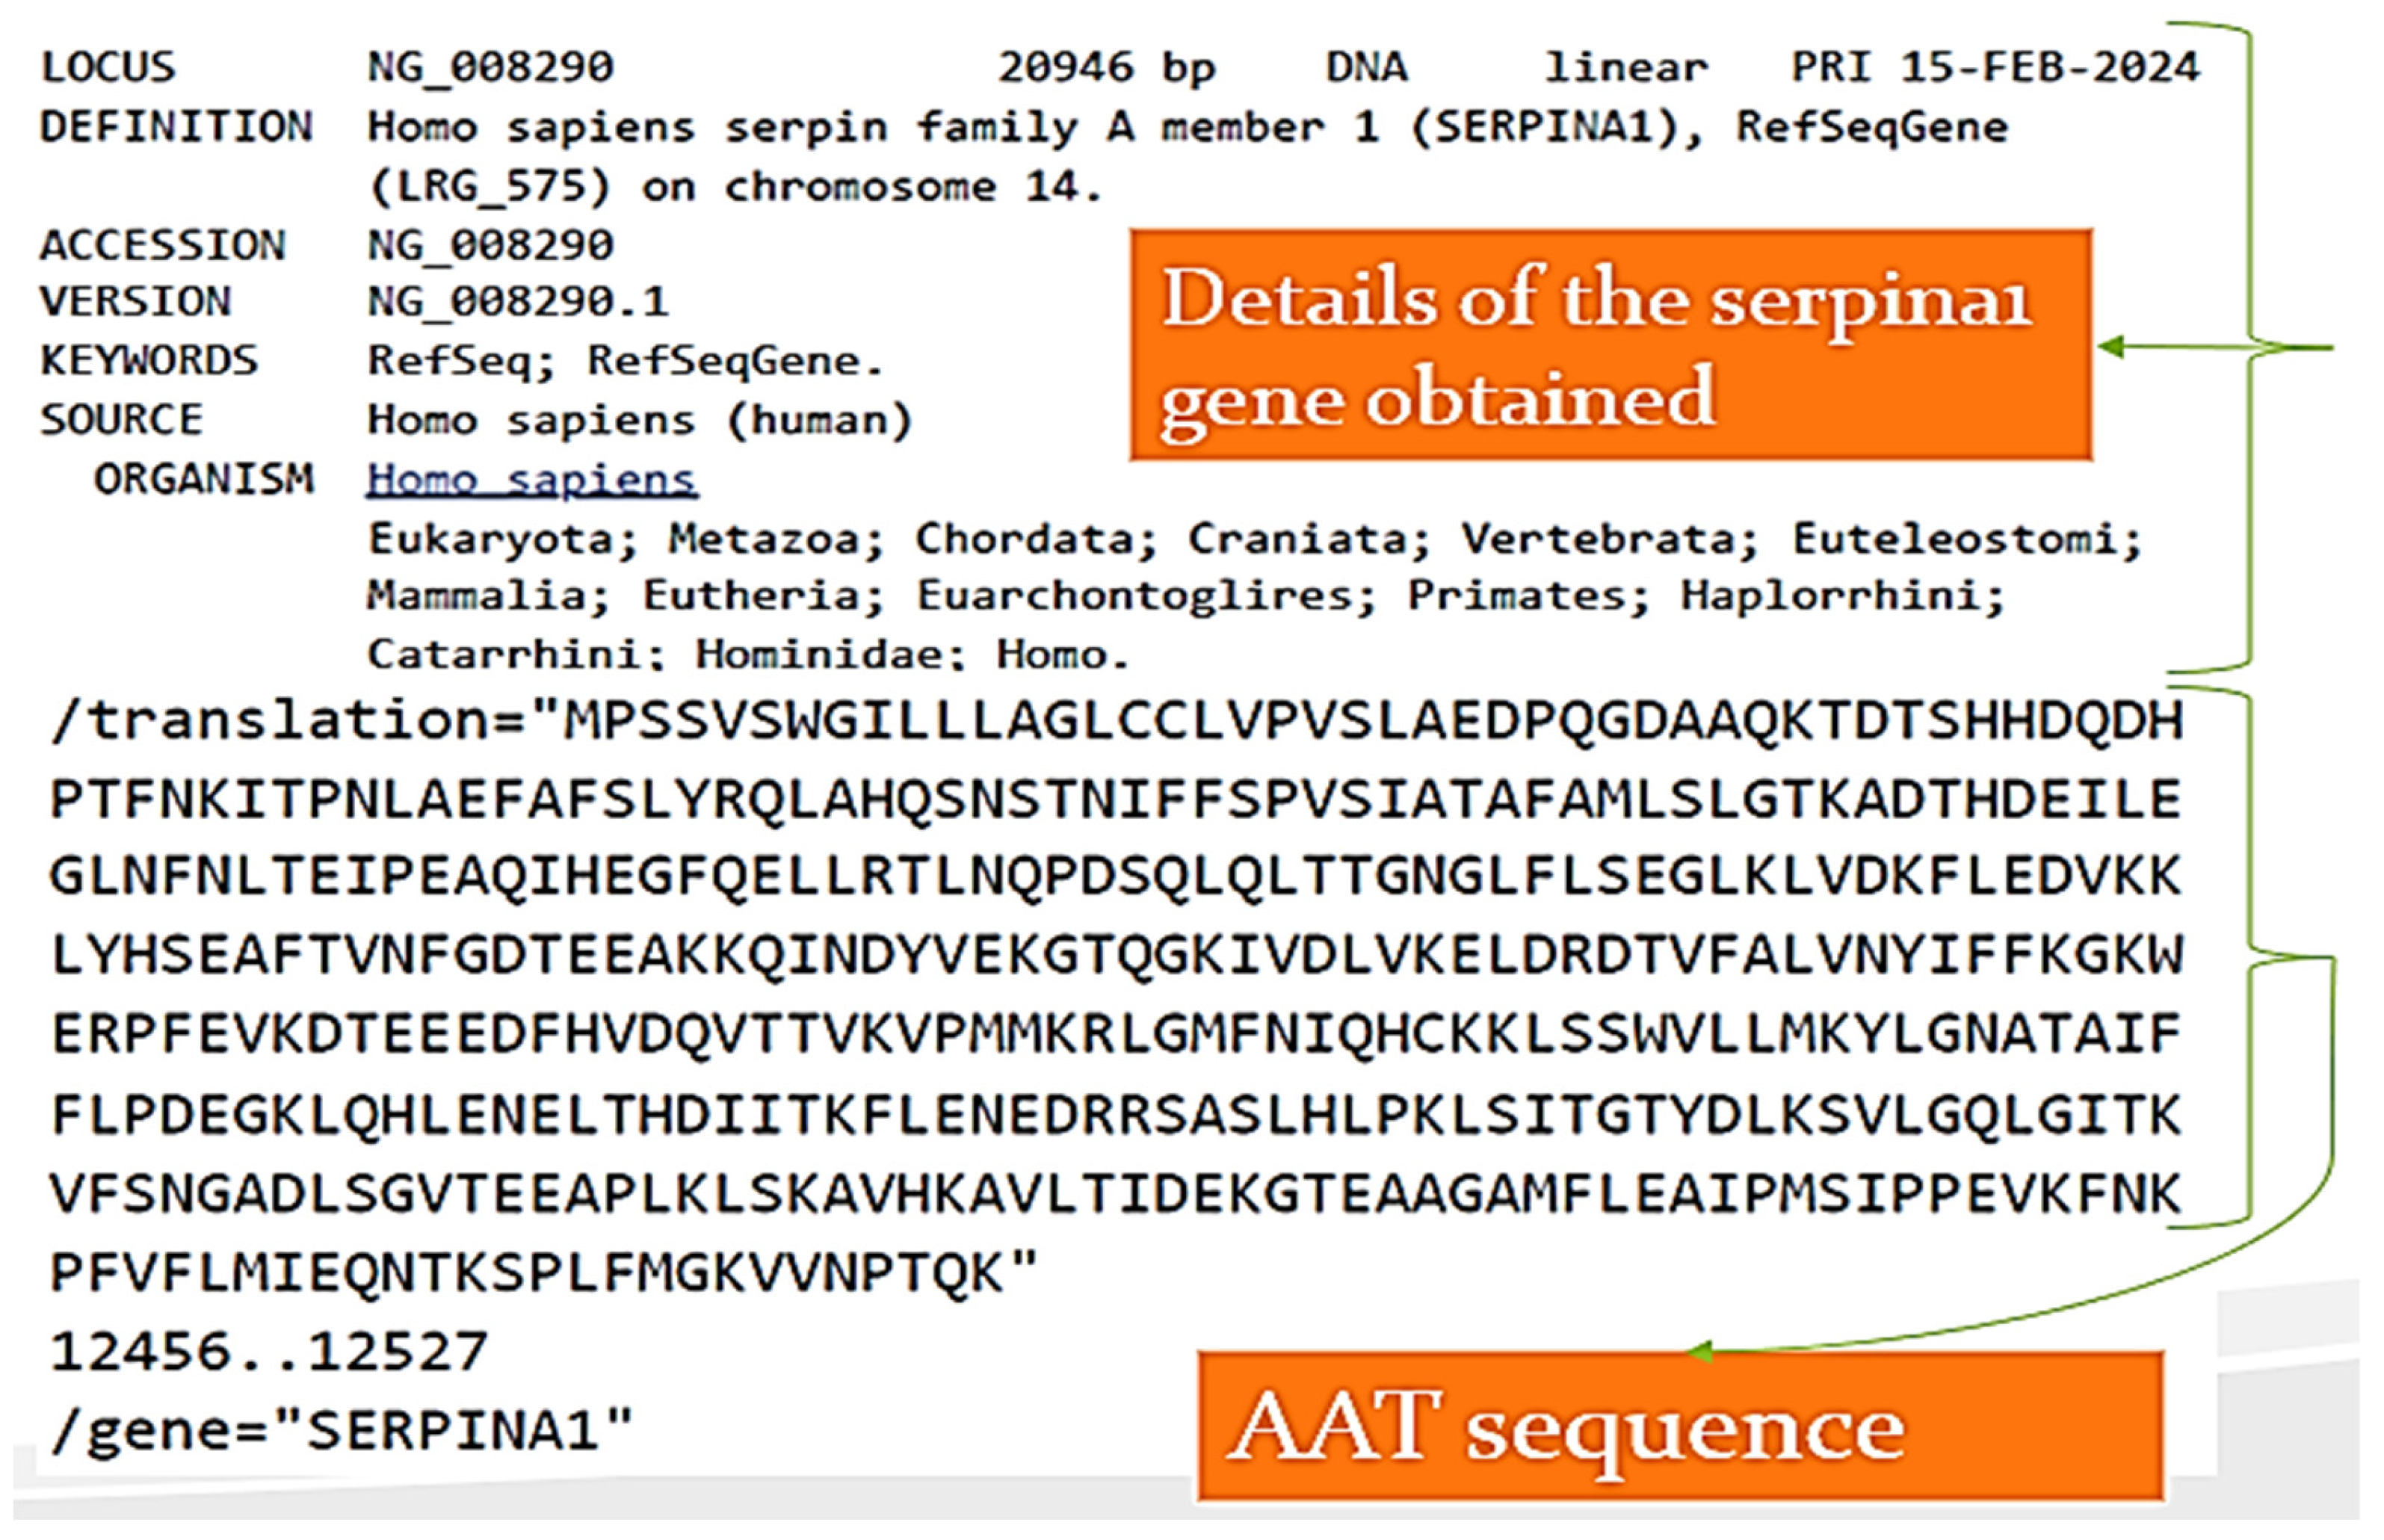Click the orange "Details of the serpina1 gene obtained" box

[x=1610, y=345]
